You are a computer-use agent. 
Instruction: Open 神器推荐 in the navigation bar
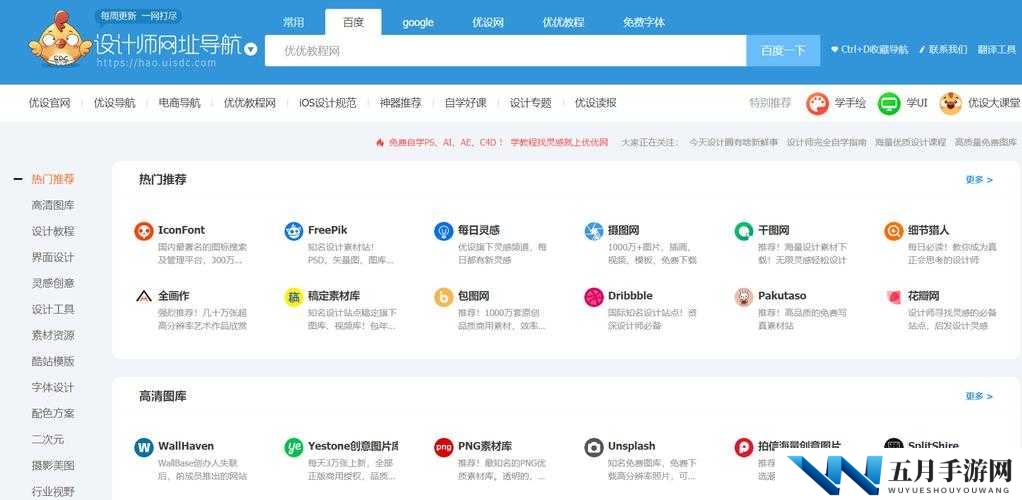coord(401,103)
